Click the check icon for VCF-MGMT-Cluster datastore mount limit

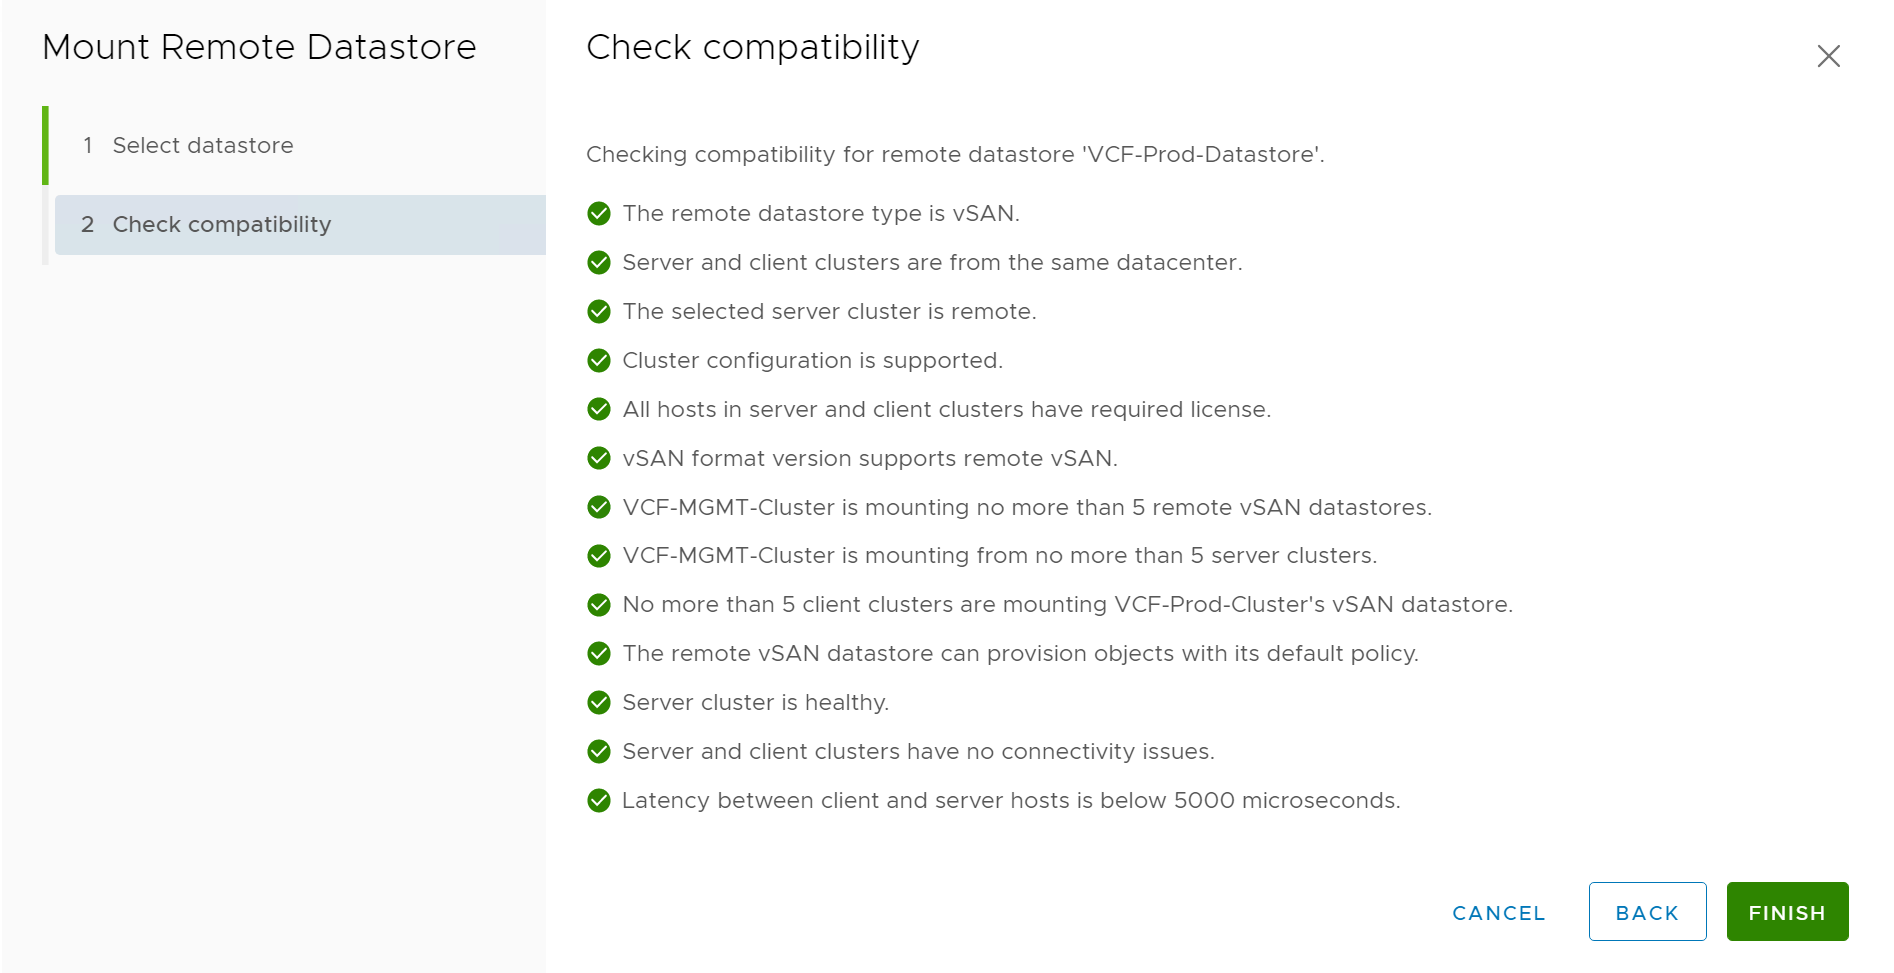[599, 507]
